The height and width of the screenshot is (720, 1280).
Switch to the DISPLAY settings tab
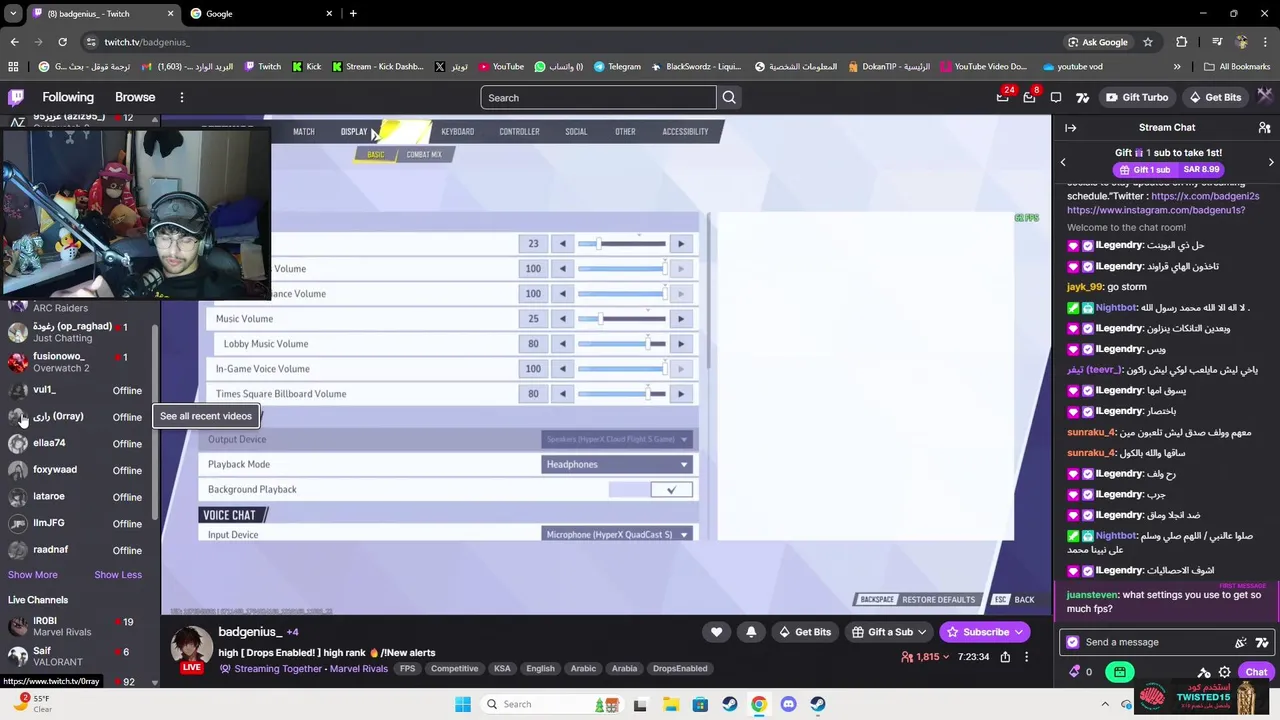(354, 132)
